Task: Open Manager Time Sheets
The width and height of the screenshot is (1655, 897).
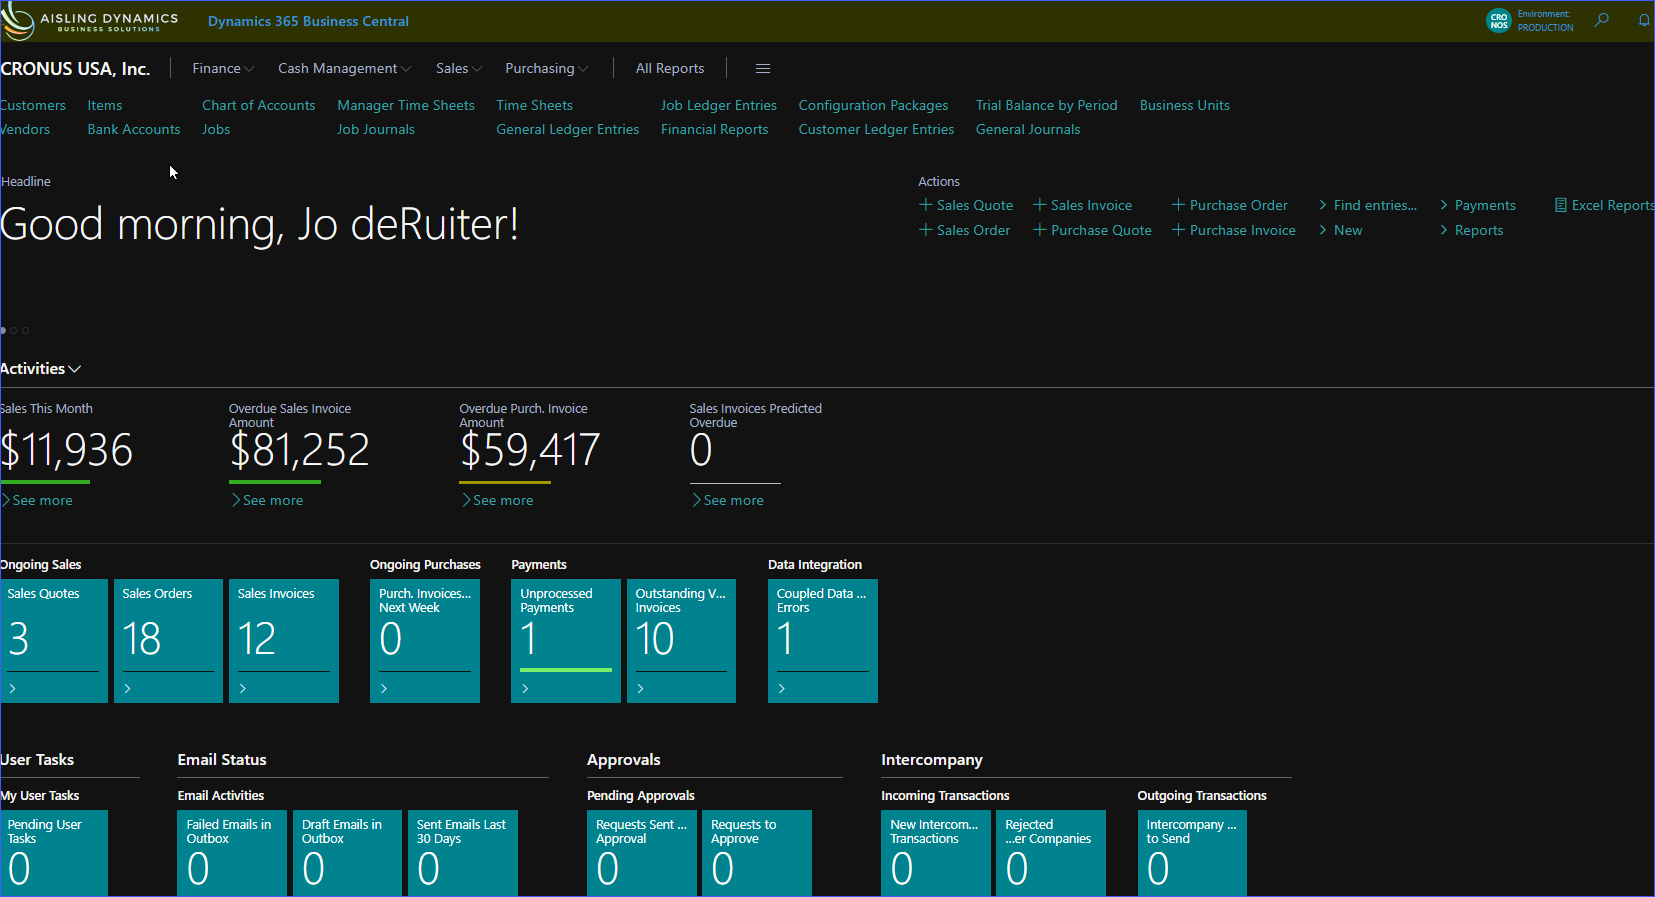Action: coord(406,105)
